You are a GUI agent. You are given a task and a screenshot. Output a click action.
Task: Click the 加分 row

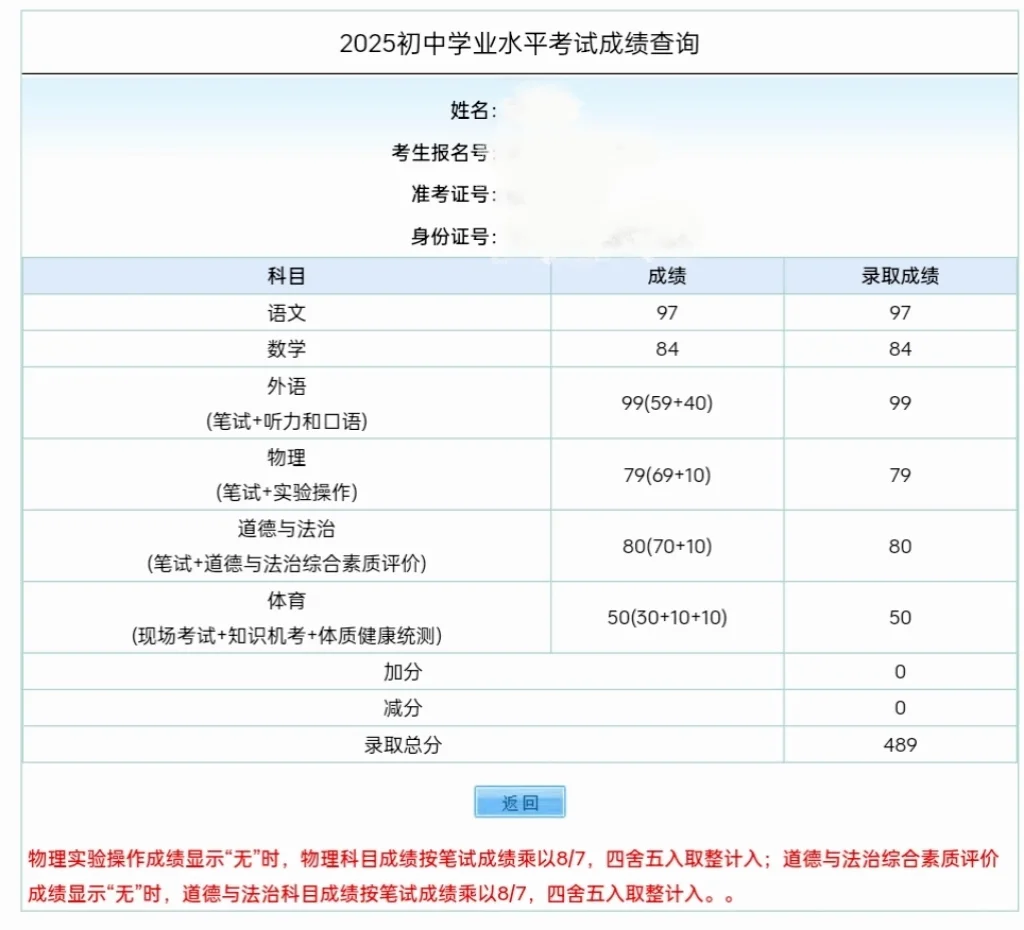400,672
